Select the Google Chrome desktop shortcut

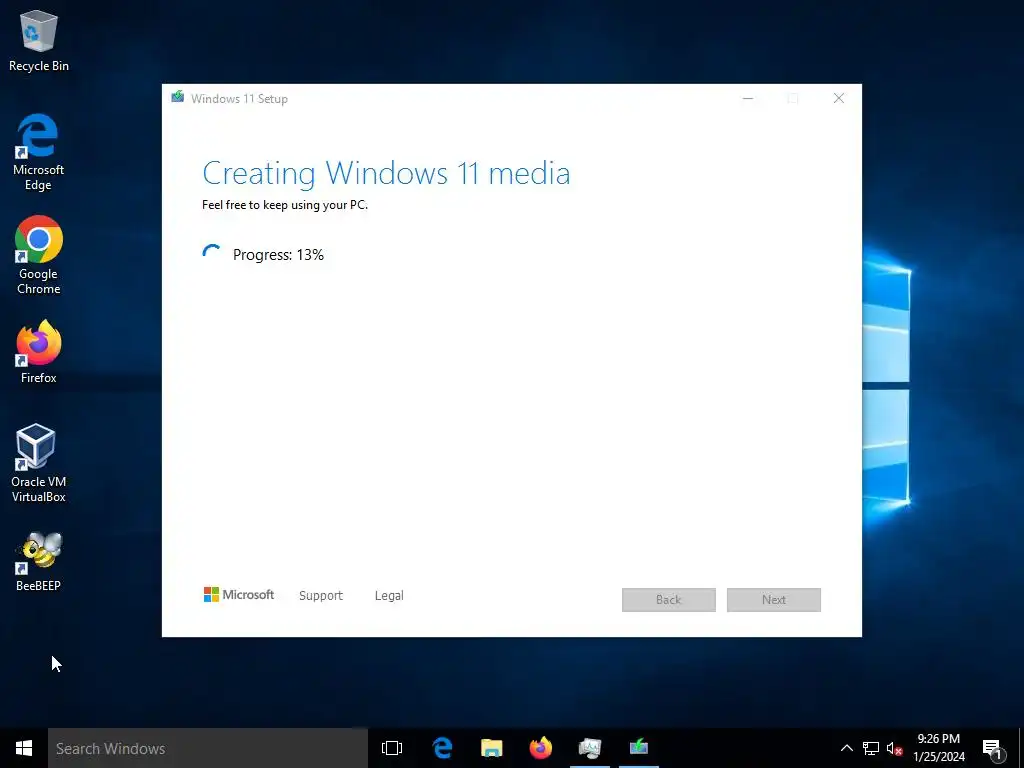click(39, 255)
